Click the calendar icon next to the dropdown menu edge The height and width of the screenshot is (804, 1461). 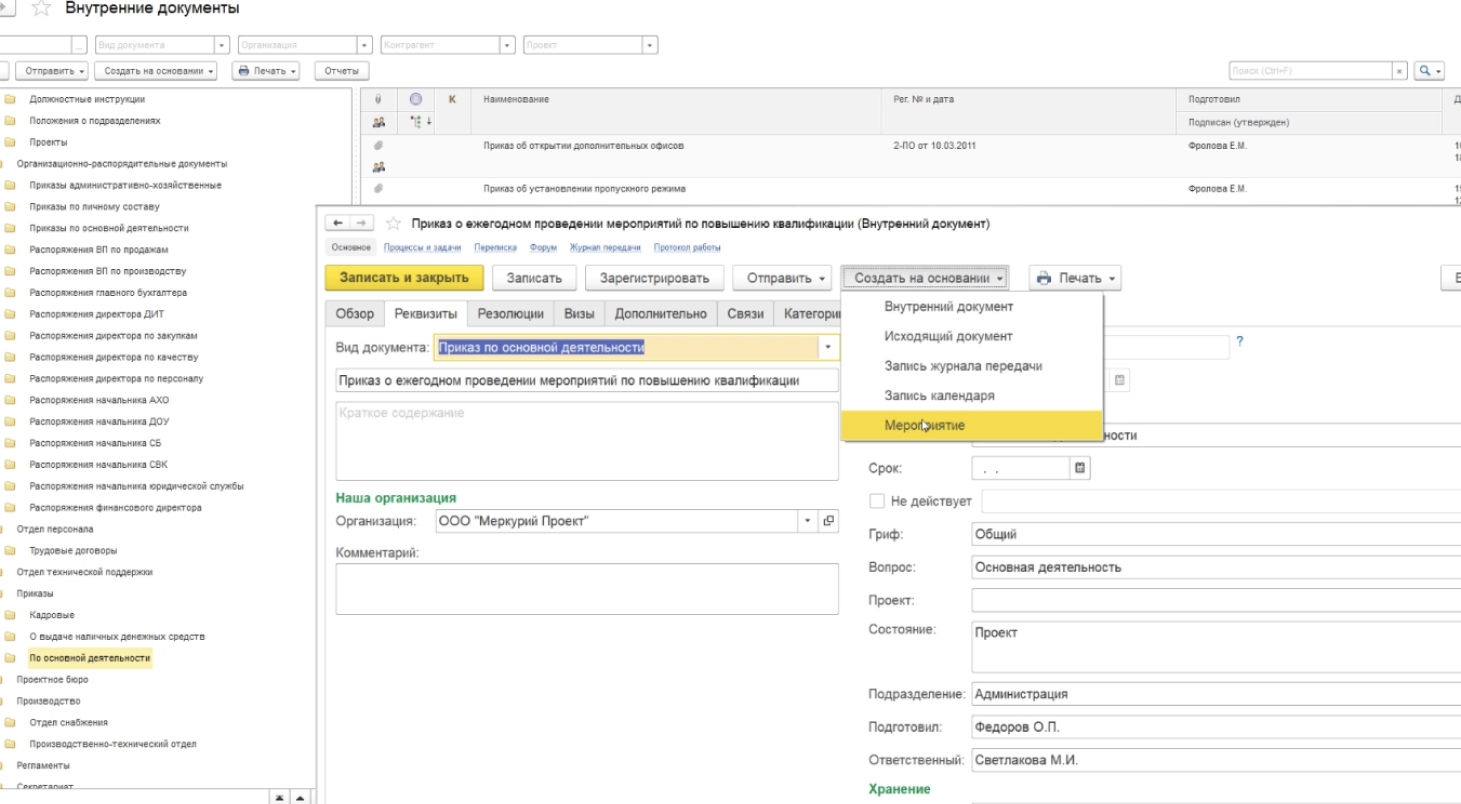click(1120, 379)
